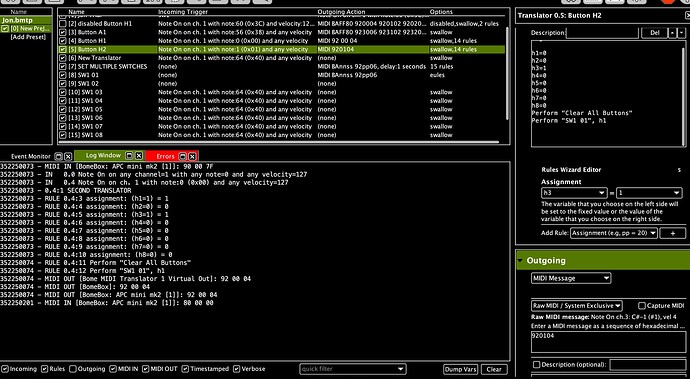Click the translator list vertical scrollbar
Image resolution: width=690 pixels, height=379 pixels.
click(507, 73)
